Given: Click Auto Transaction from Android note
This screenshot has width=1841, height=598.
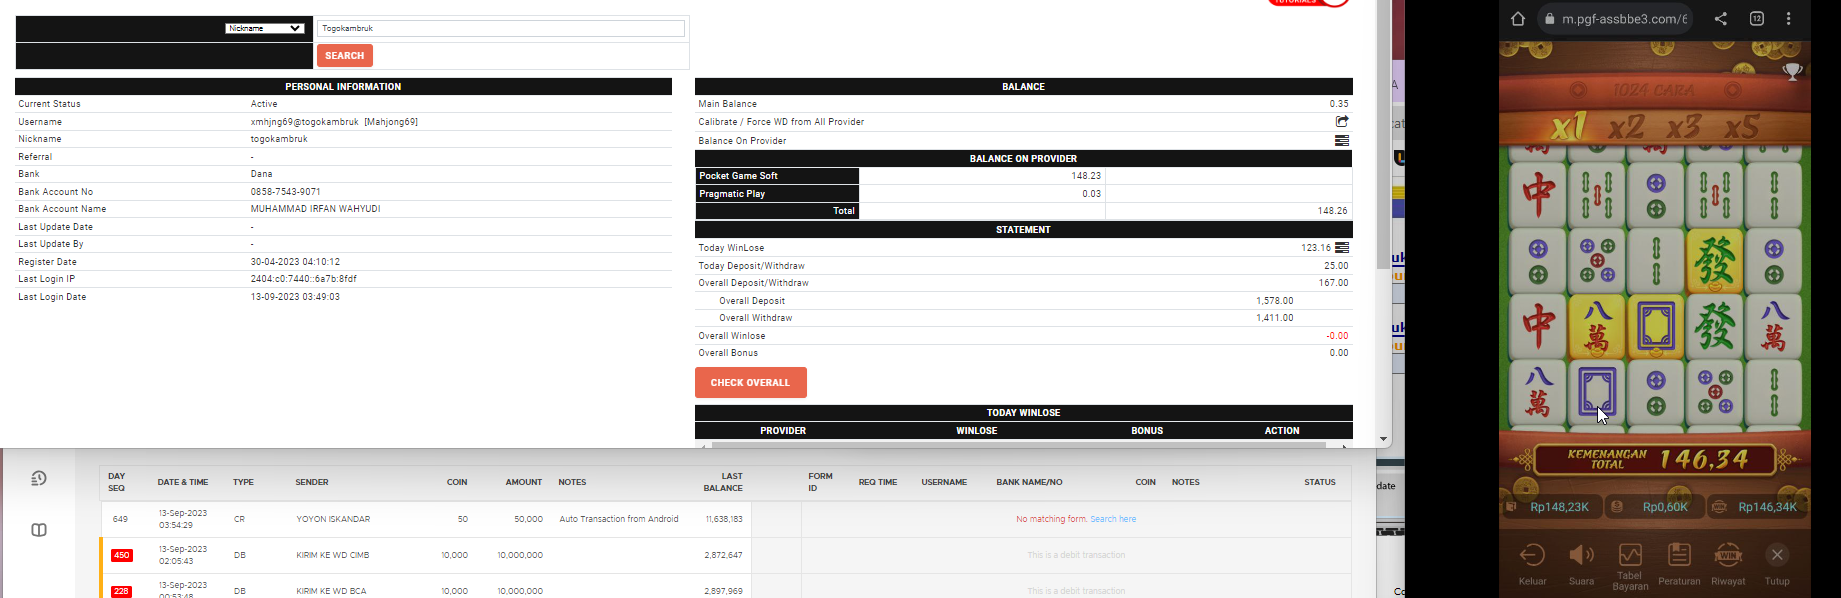Looking at the screenshot, I should tap(619, 519).
